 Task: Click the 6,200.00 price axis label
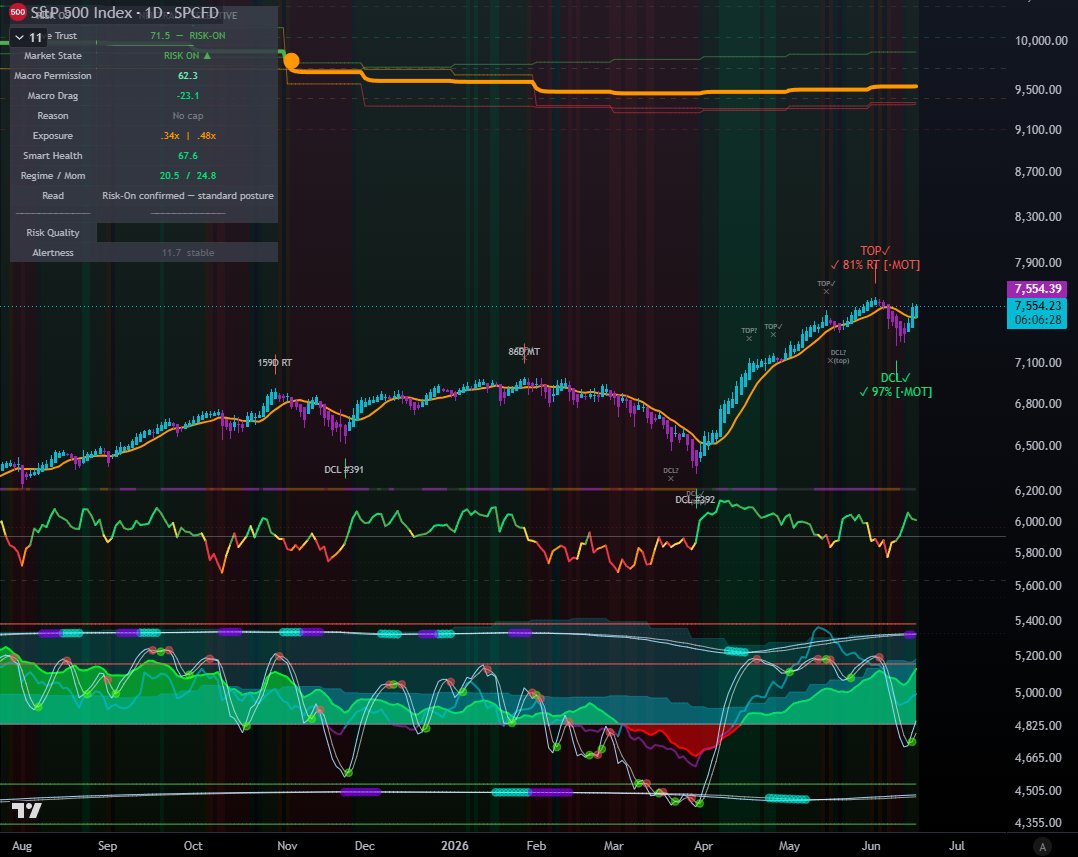coord(1038,490)
